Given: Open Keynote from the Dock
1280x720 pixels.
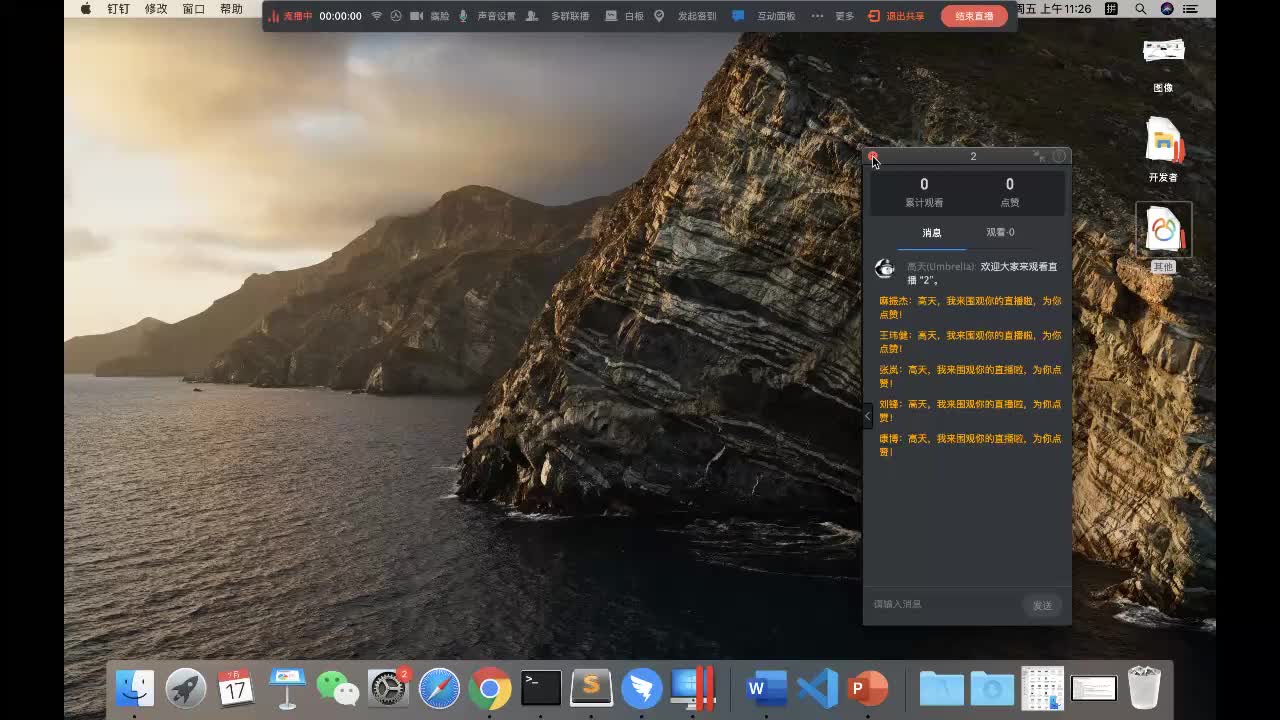Looking at the screenshot, I should tap(287, 688).
